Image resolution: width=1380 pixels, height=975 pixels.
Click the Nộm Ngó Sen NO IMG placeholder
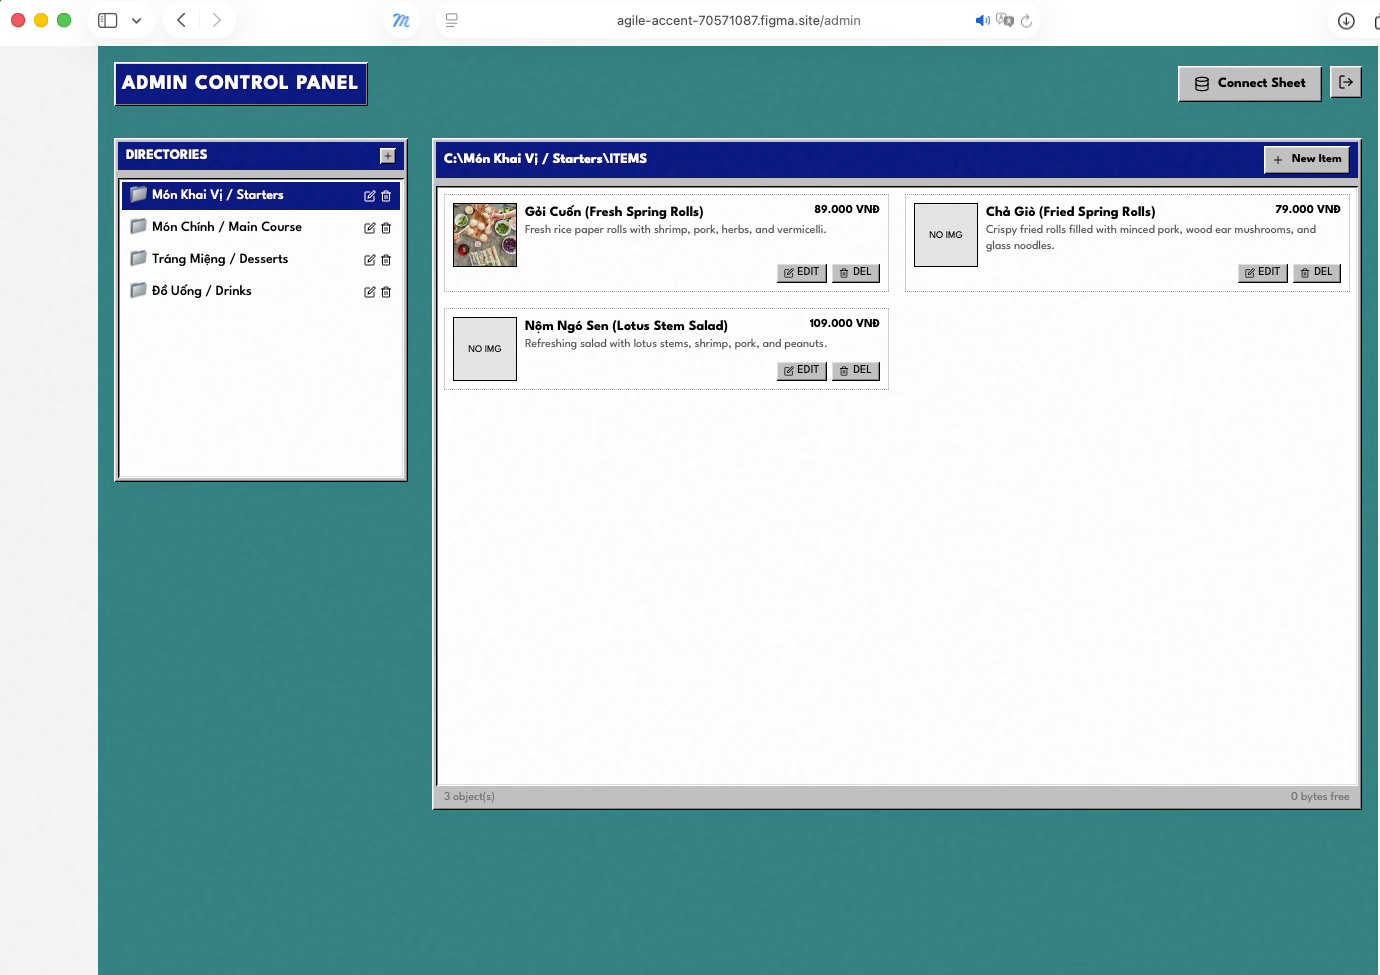[485, 349]
